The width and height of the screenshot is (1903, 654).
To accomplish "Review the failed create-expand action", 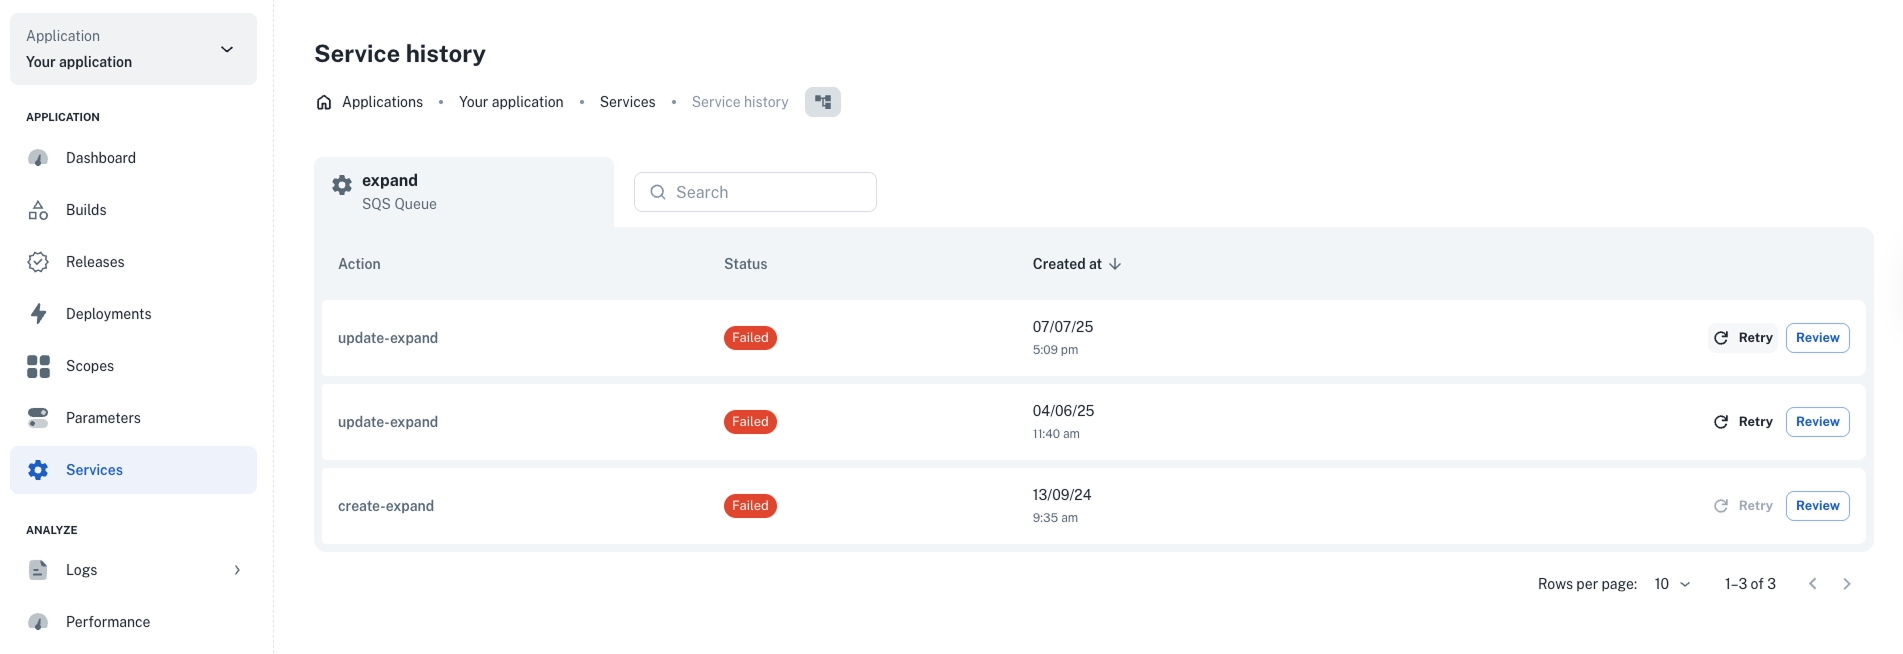I will (x=1817, y=506).
